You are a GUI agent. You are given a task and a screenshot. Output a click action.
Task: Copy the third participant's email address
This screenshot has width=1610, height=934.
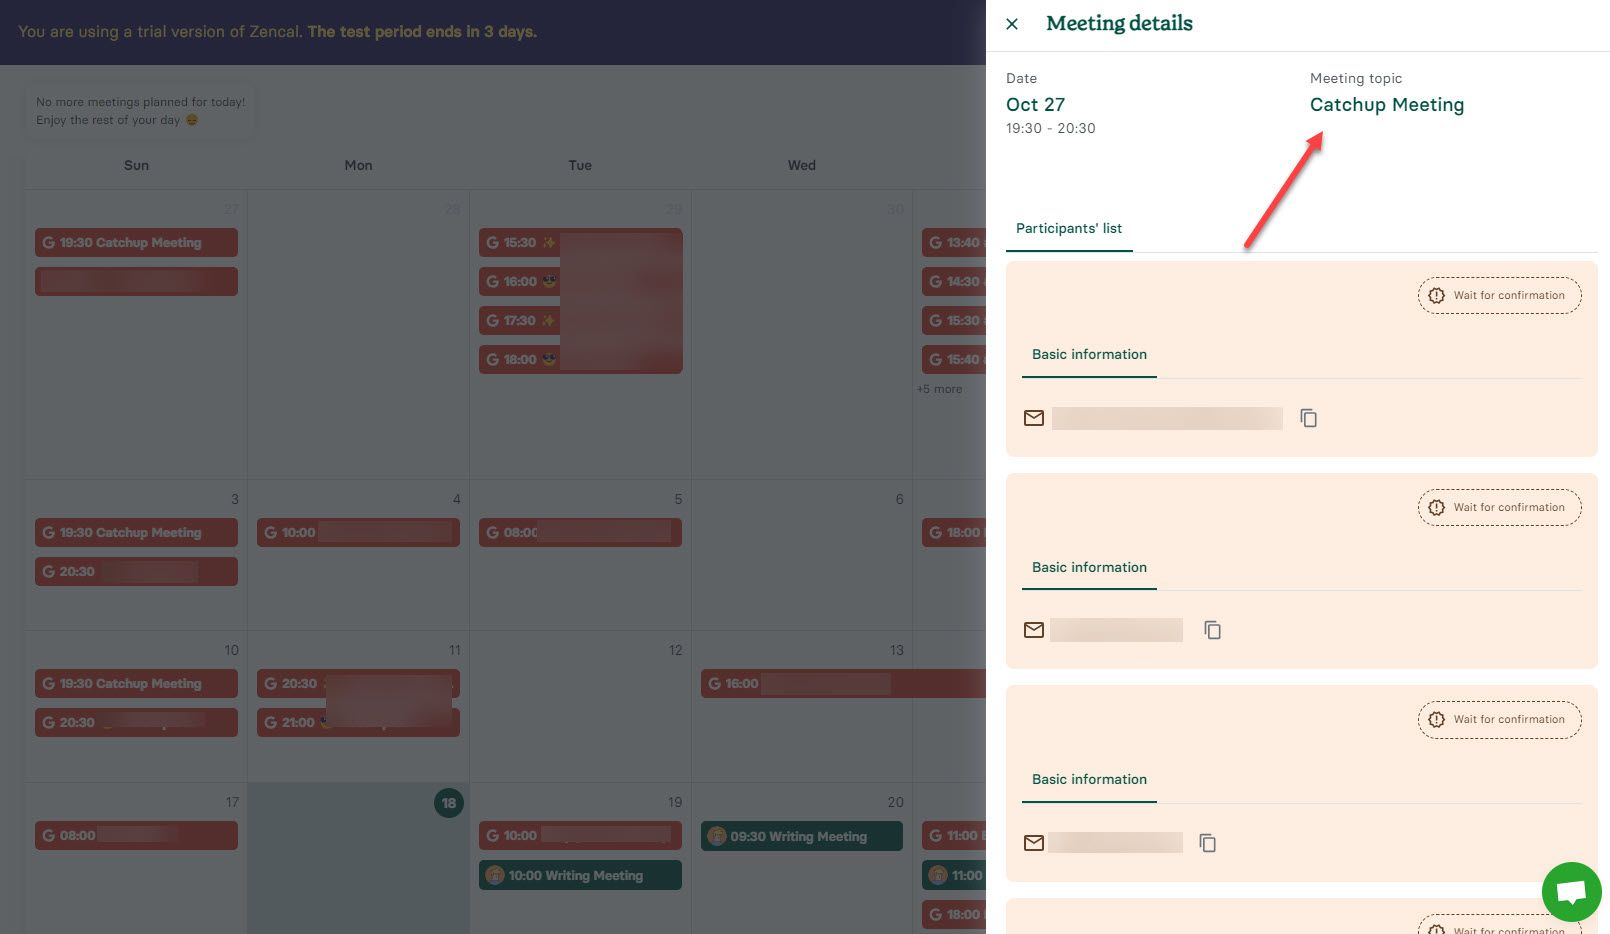tap(1207, 842)
